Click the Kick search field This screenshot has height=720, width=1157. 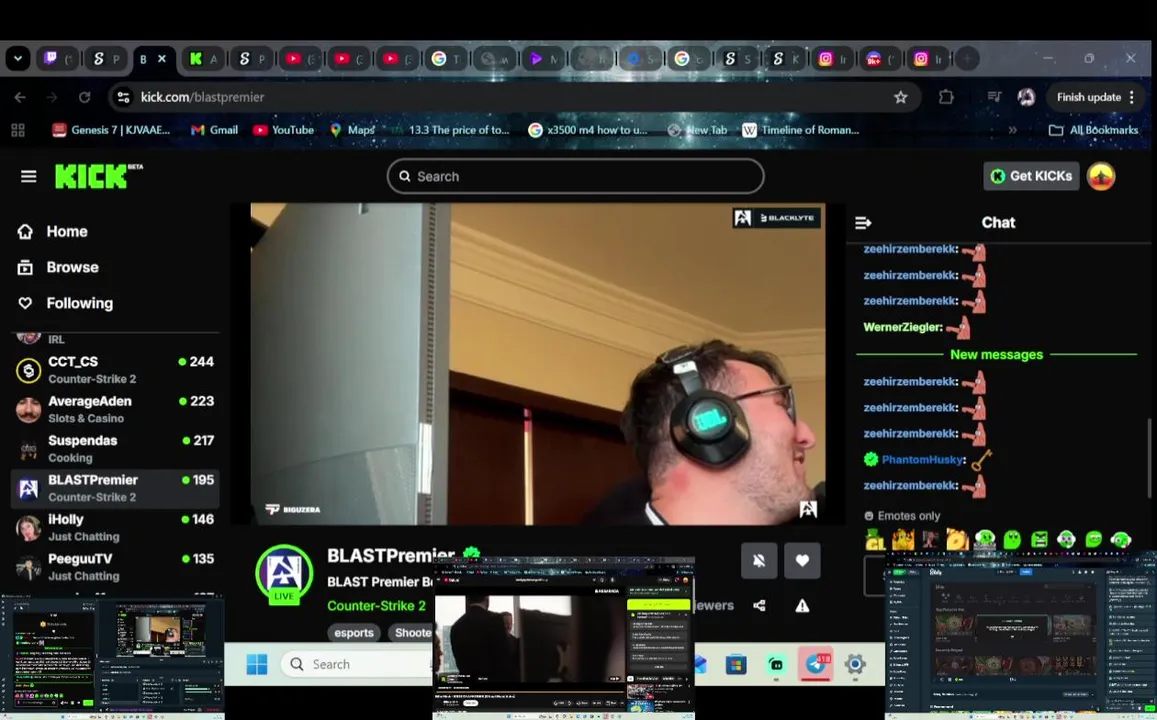576,176
